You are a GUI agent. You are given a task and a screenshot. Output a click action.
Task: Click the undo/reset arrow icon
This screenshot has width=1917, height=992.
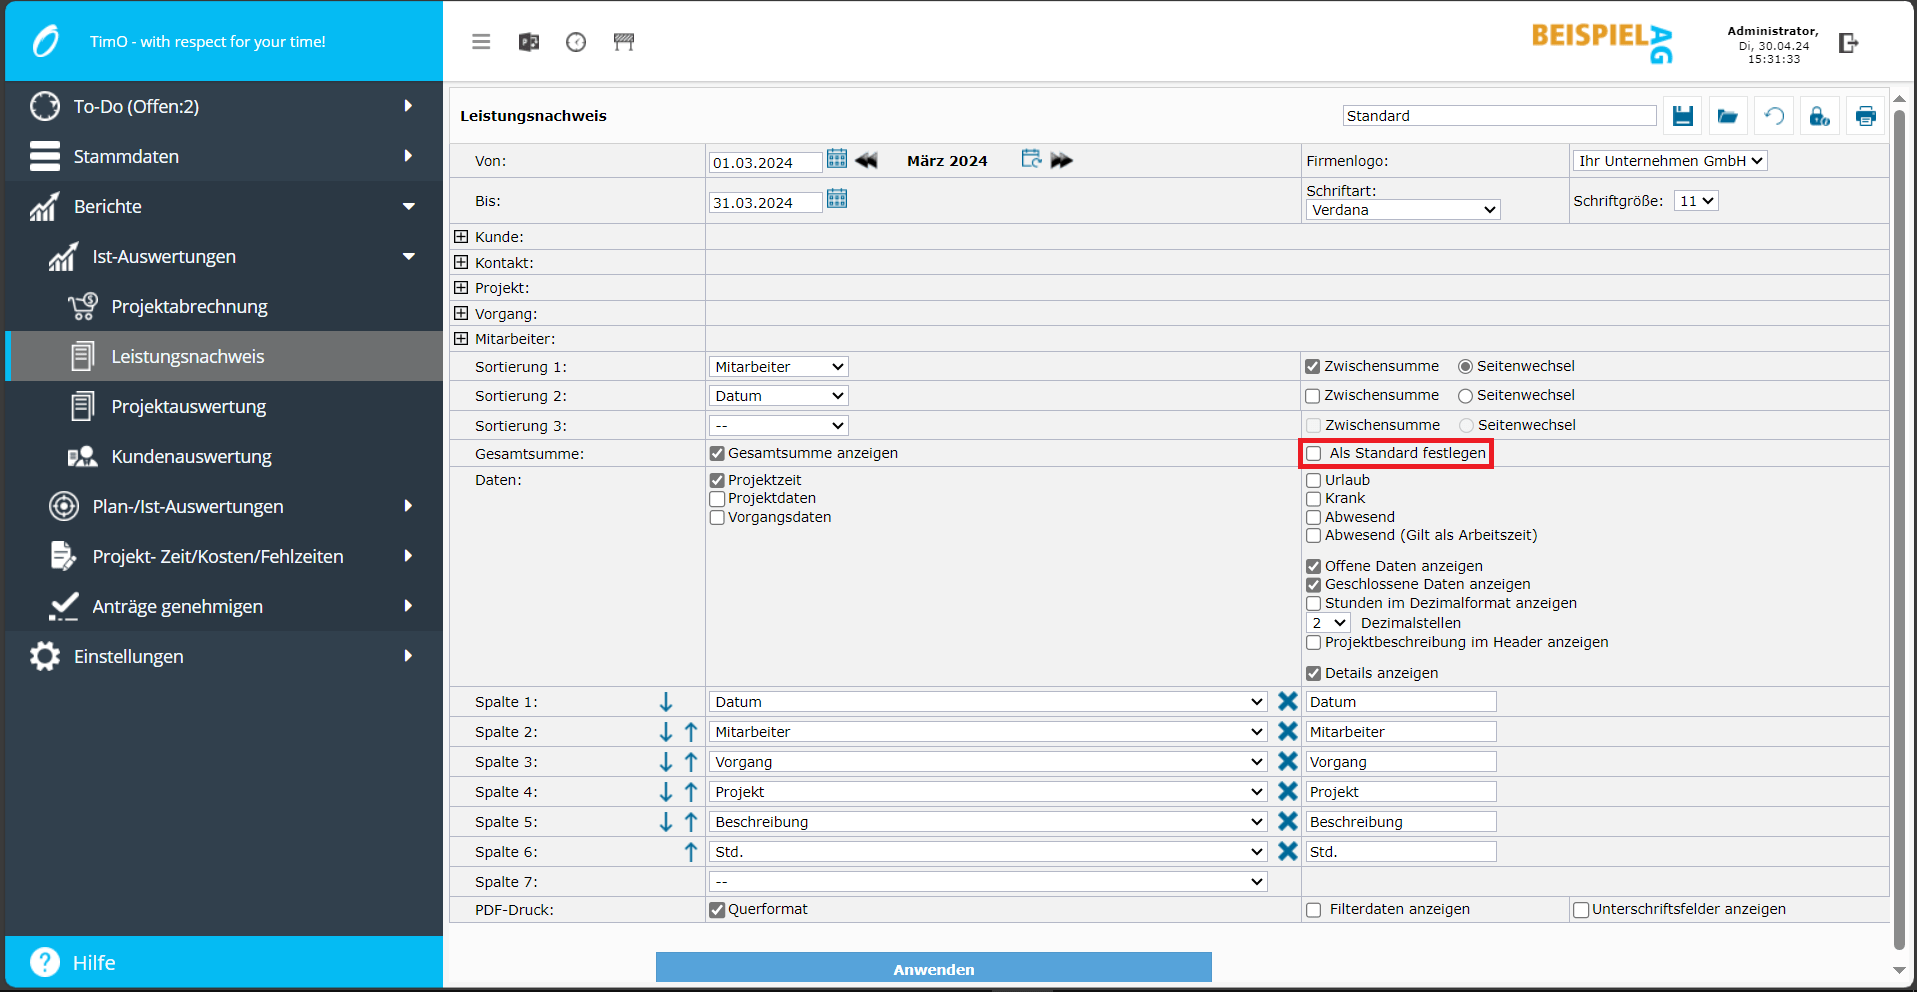[x=1773, y=116]
